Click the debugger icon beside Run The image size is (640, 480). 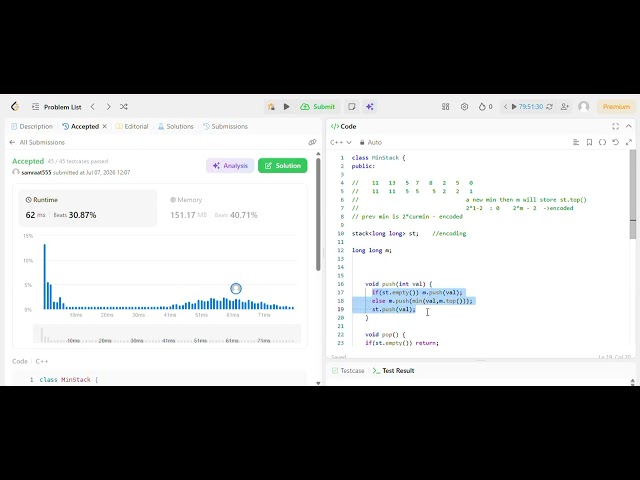tap(271, 107)
